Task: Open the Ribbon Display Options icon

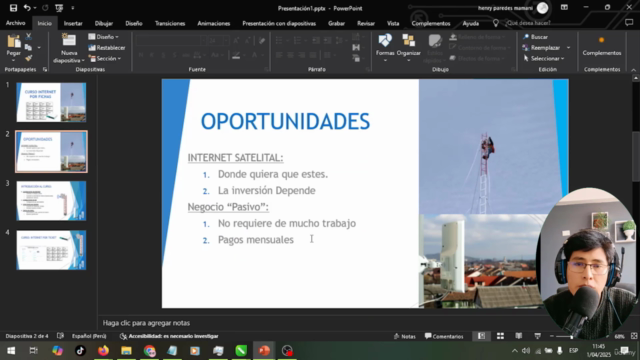Action: 564,7
